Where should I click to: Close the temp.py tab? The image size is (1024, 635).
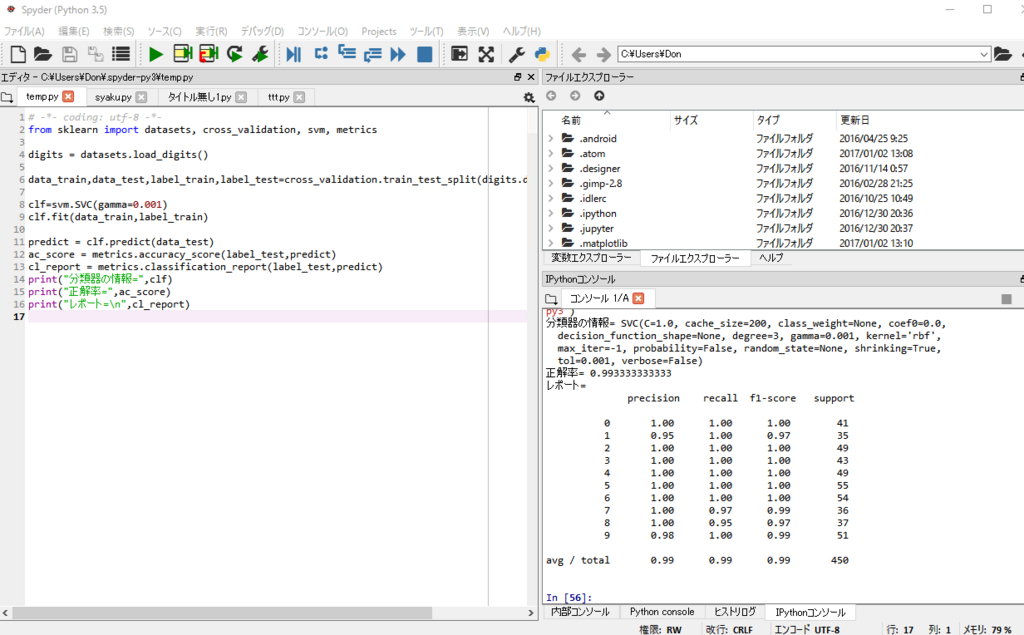[69, 97]
